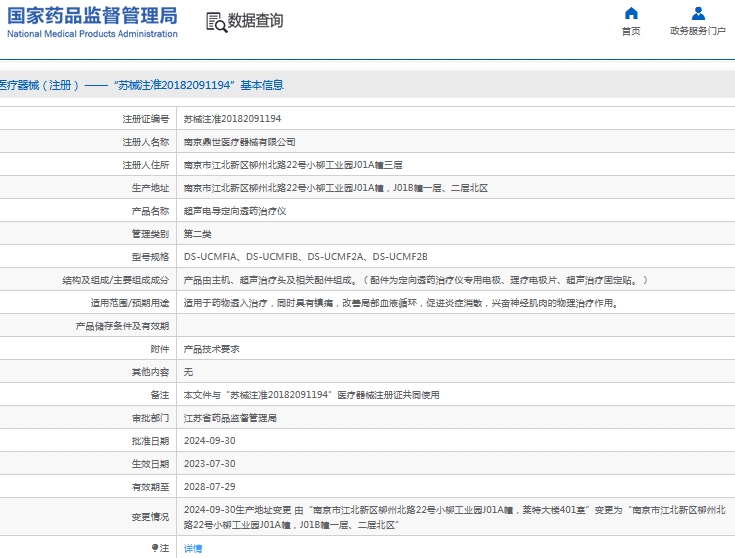The width and height of the screenshot is (735, 558).
Task: Select model value DS-UCMFIA、DS-UCMFIB
Action: click(x=306, y=256)
